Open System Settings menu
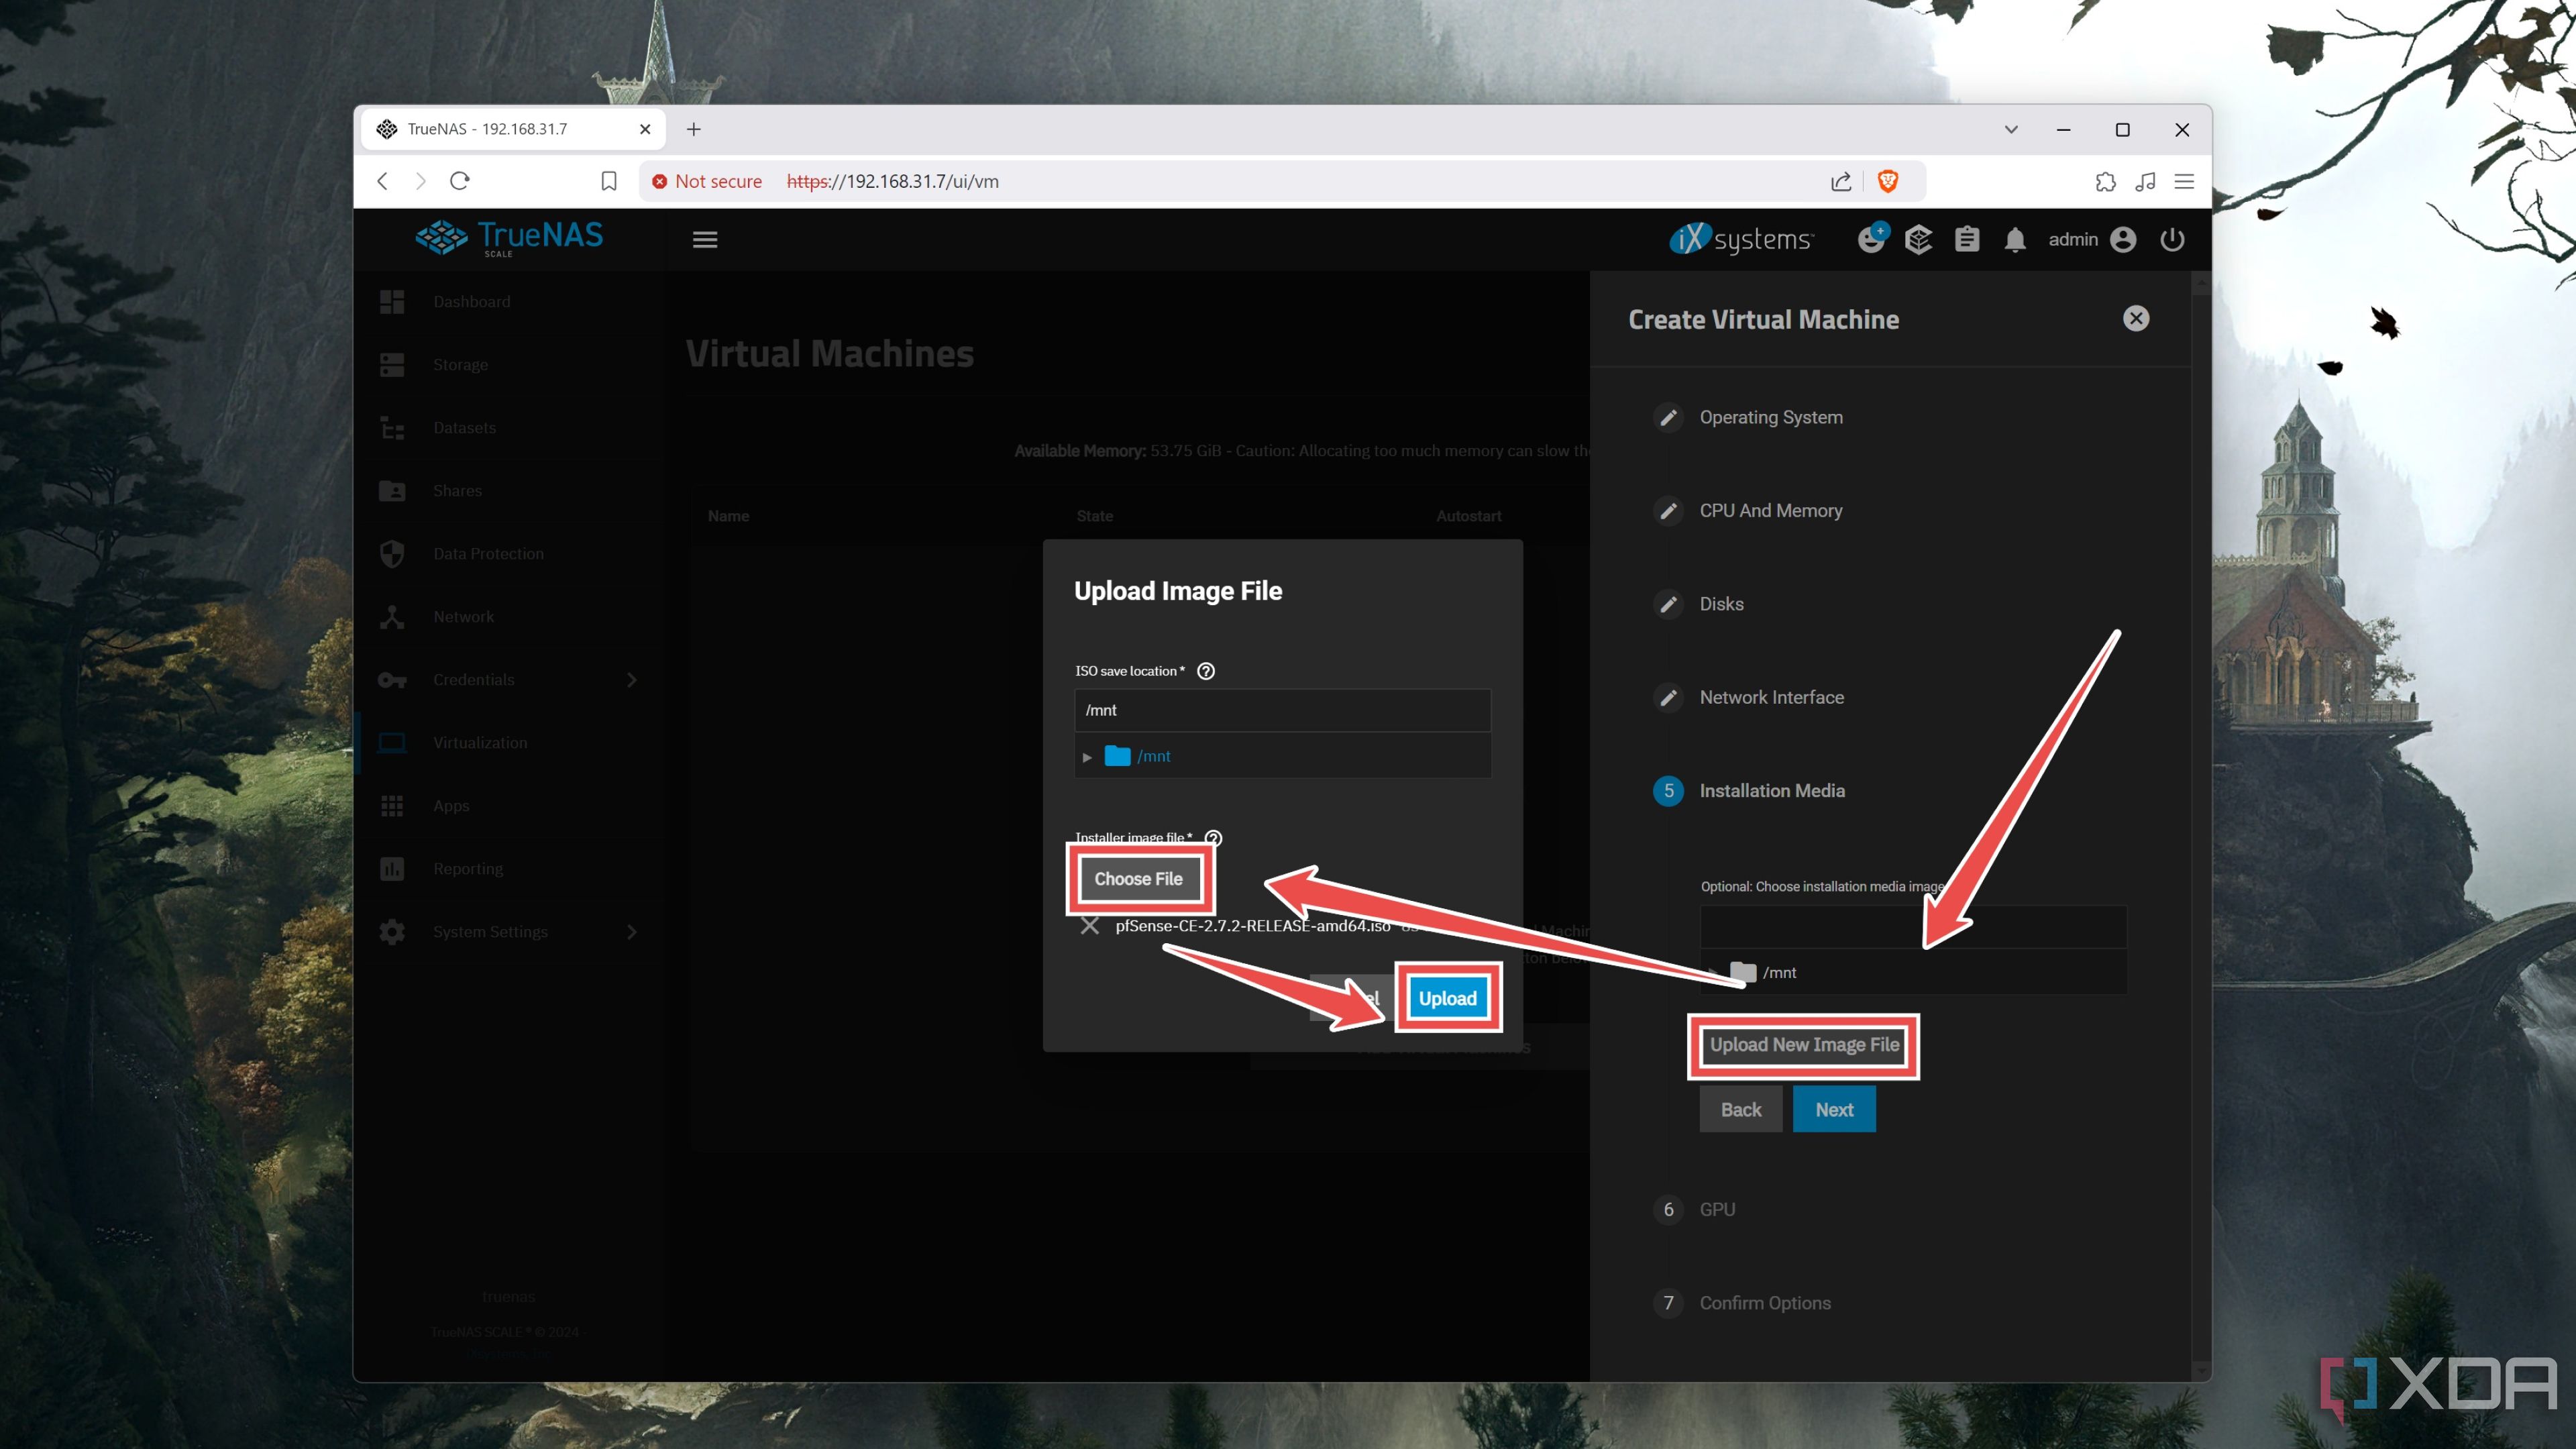This screenshot has height=1449, width=2576. click(492, 930)
